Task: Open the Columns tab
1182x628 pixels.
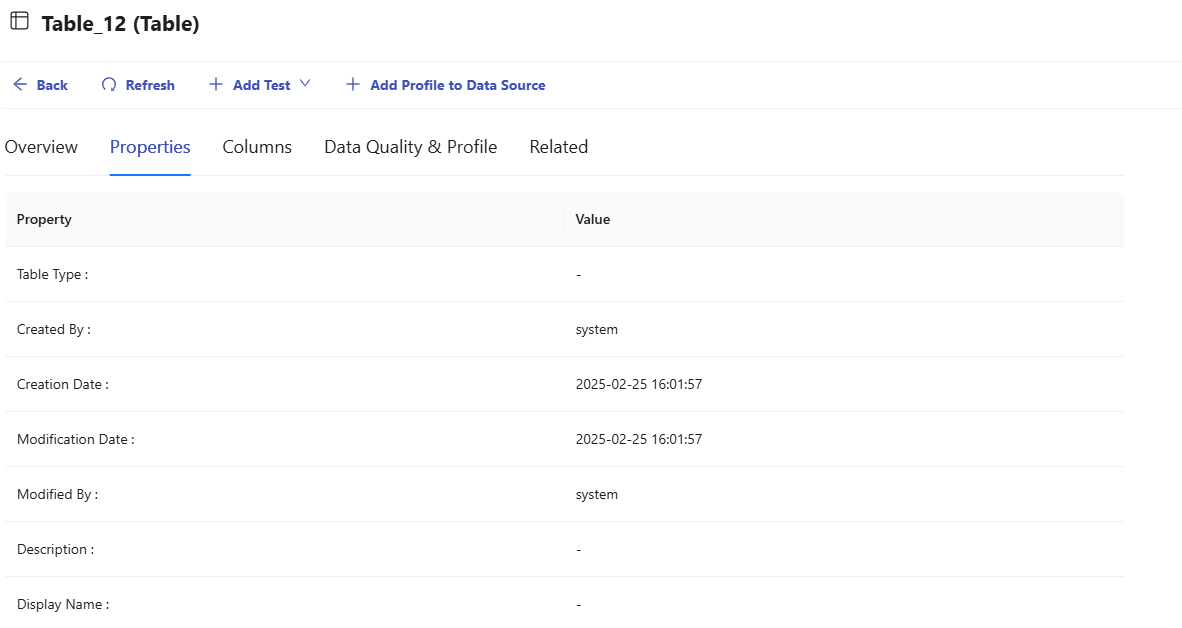Action: 257,147
